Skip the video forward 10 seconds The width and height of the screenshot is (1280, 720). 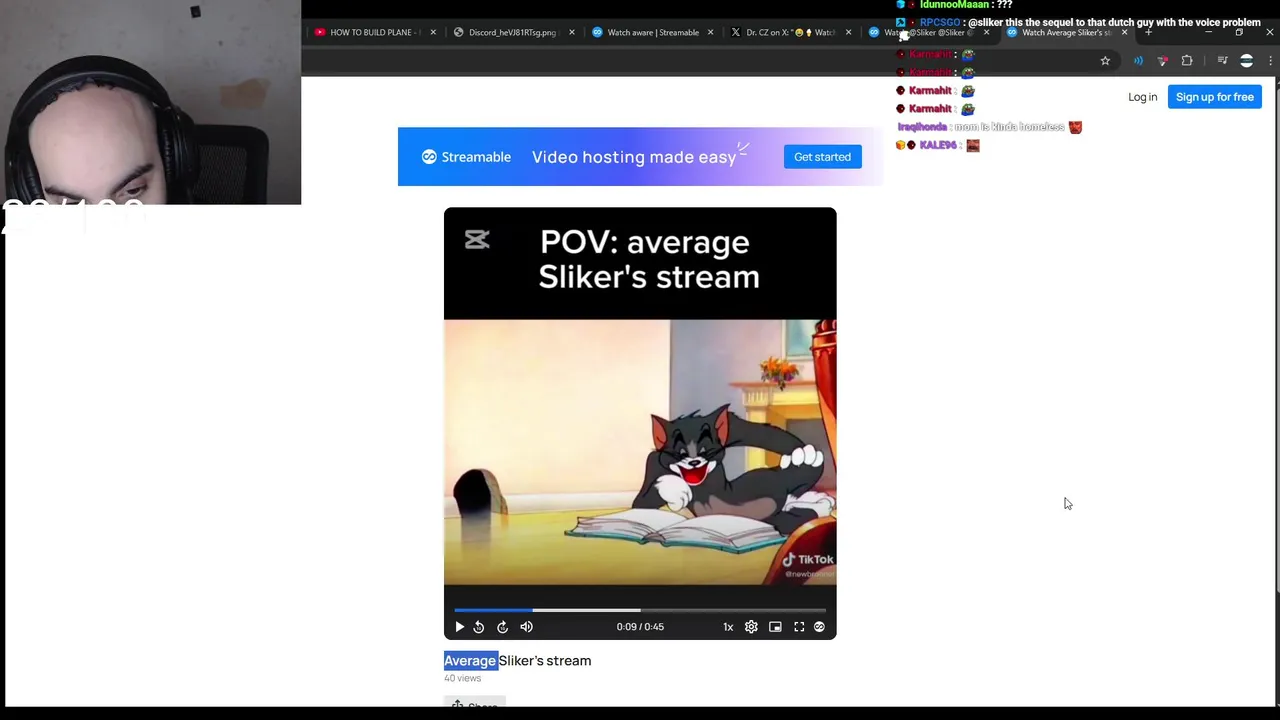pos(503,627)
